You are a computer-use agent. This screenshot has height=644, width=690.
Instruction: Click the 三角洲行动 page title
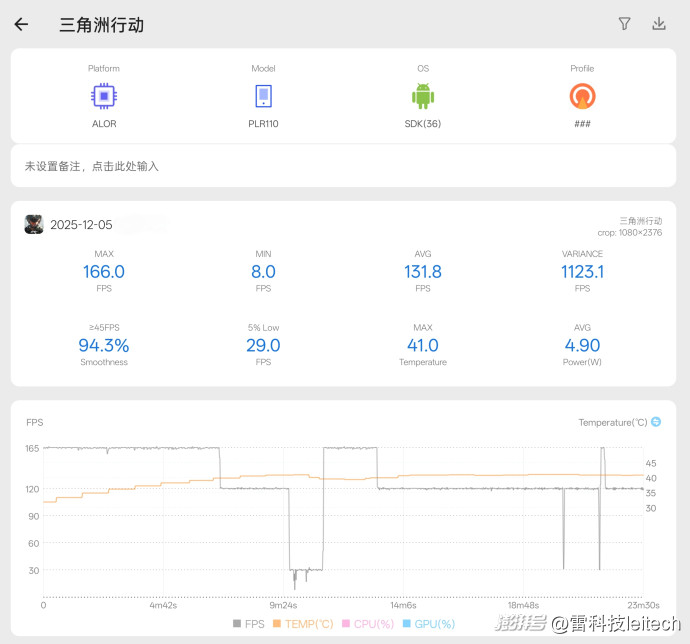(102, 25)
